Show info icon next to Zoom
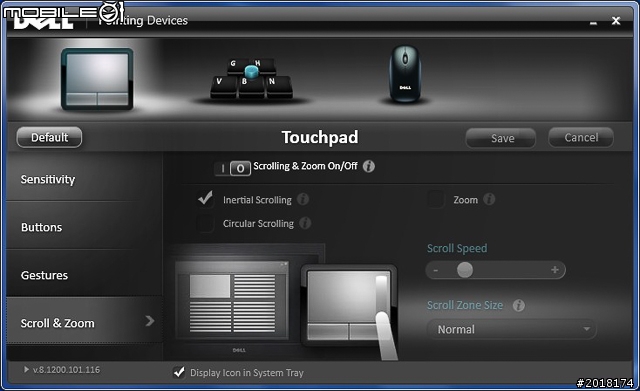640x391 pixels. (x=489, y=199)
